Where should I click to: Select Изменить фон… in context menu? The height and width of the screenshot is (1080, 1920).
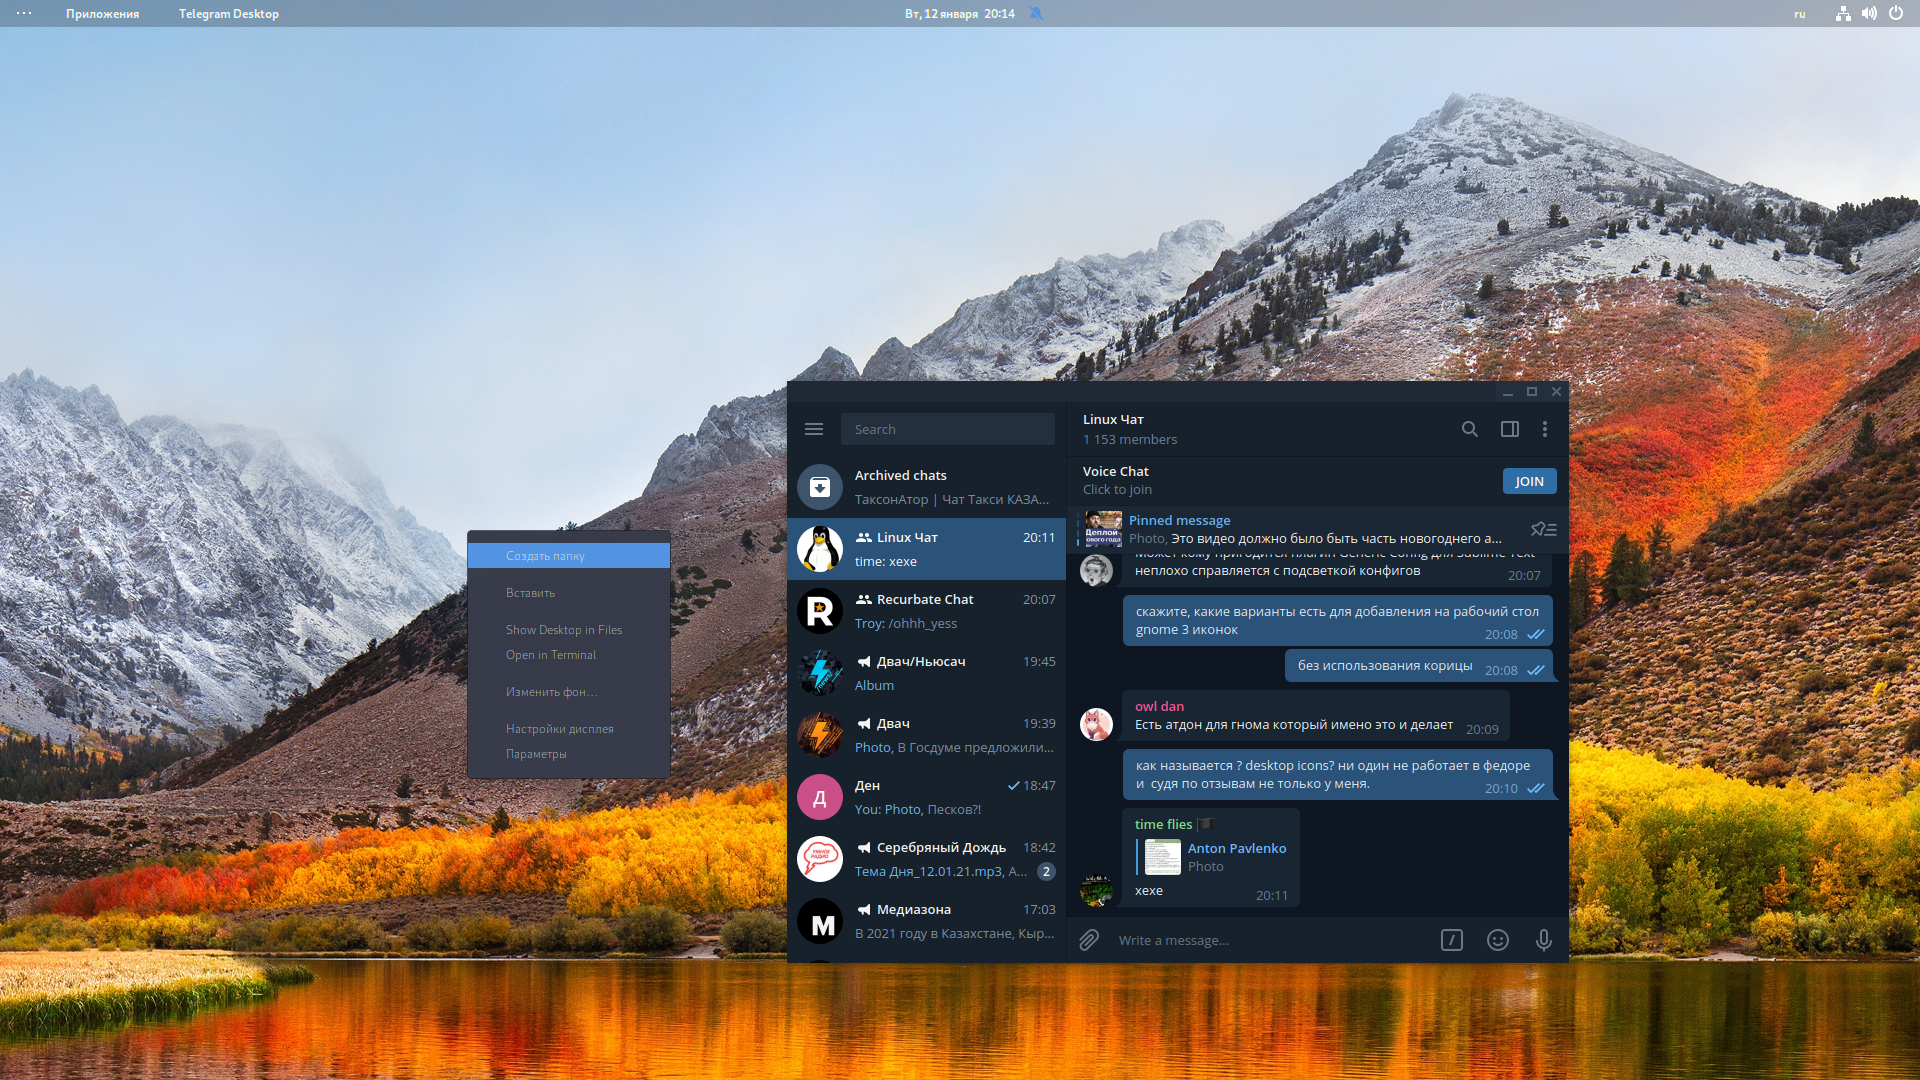pos(569,692)
